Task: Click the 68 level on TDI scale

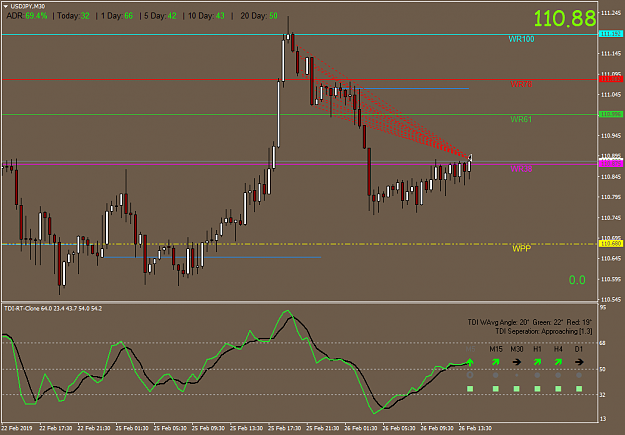Action: point(603,343)
